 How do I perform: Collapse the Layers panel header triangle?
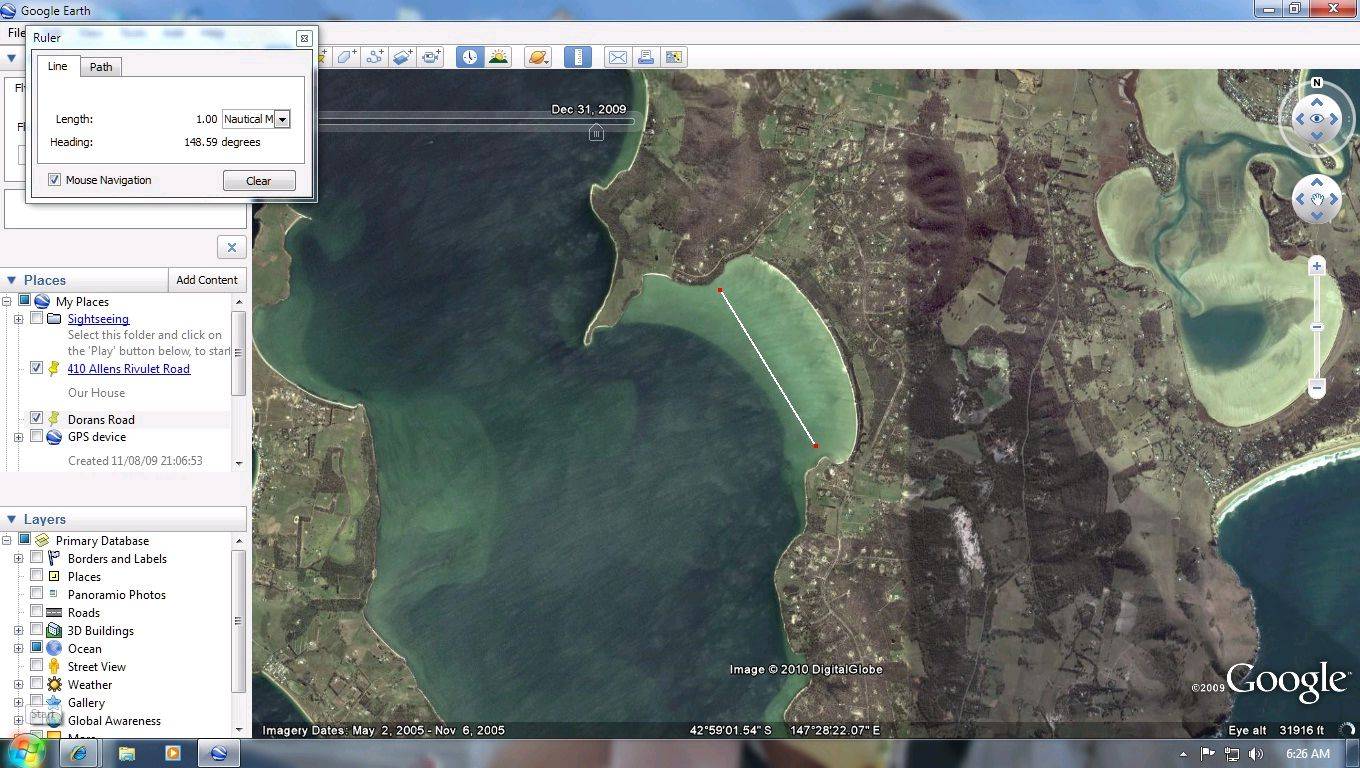pyautogui.click(x=12, y=519)
